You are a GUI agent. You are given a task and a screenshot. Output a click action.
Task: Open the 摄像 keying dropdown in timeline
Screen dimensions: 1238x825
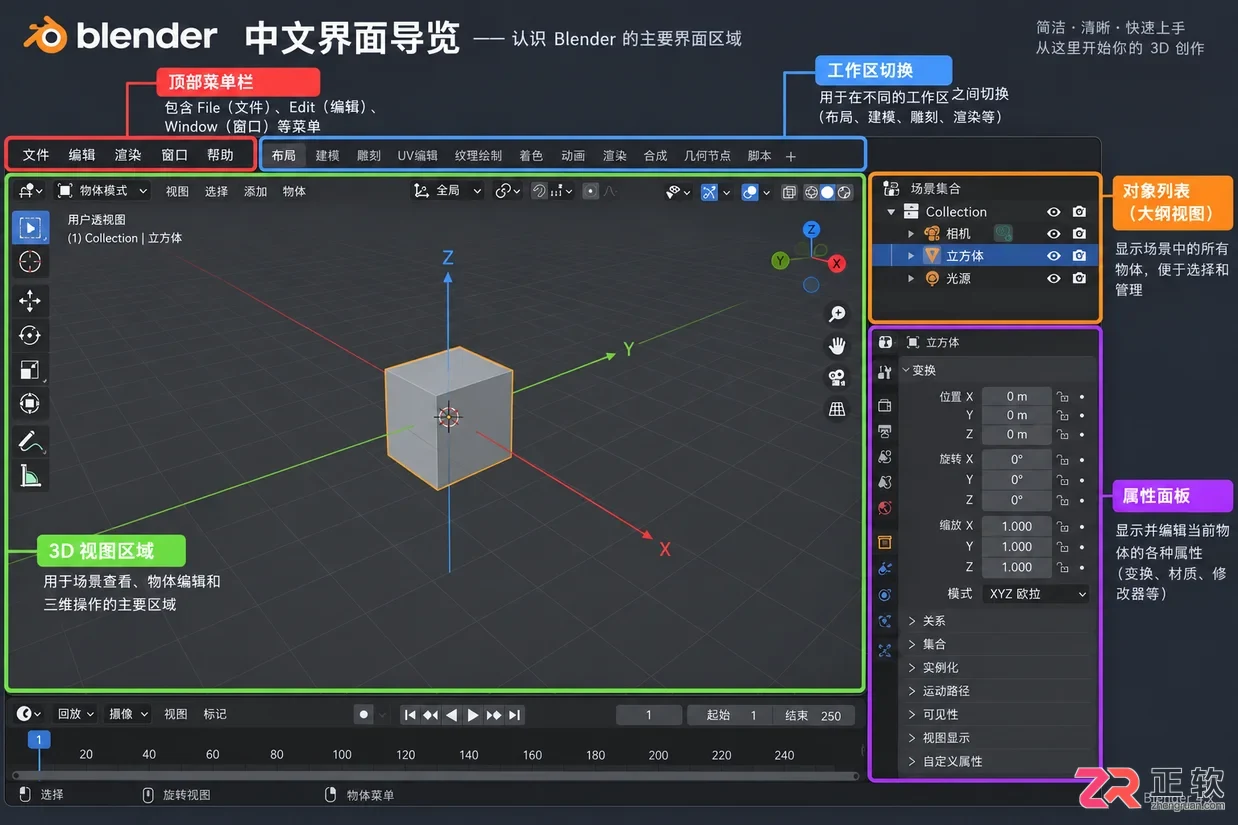click(x=128, y=714)
